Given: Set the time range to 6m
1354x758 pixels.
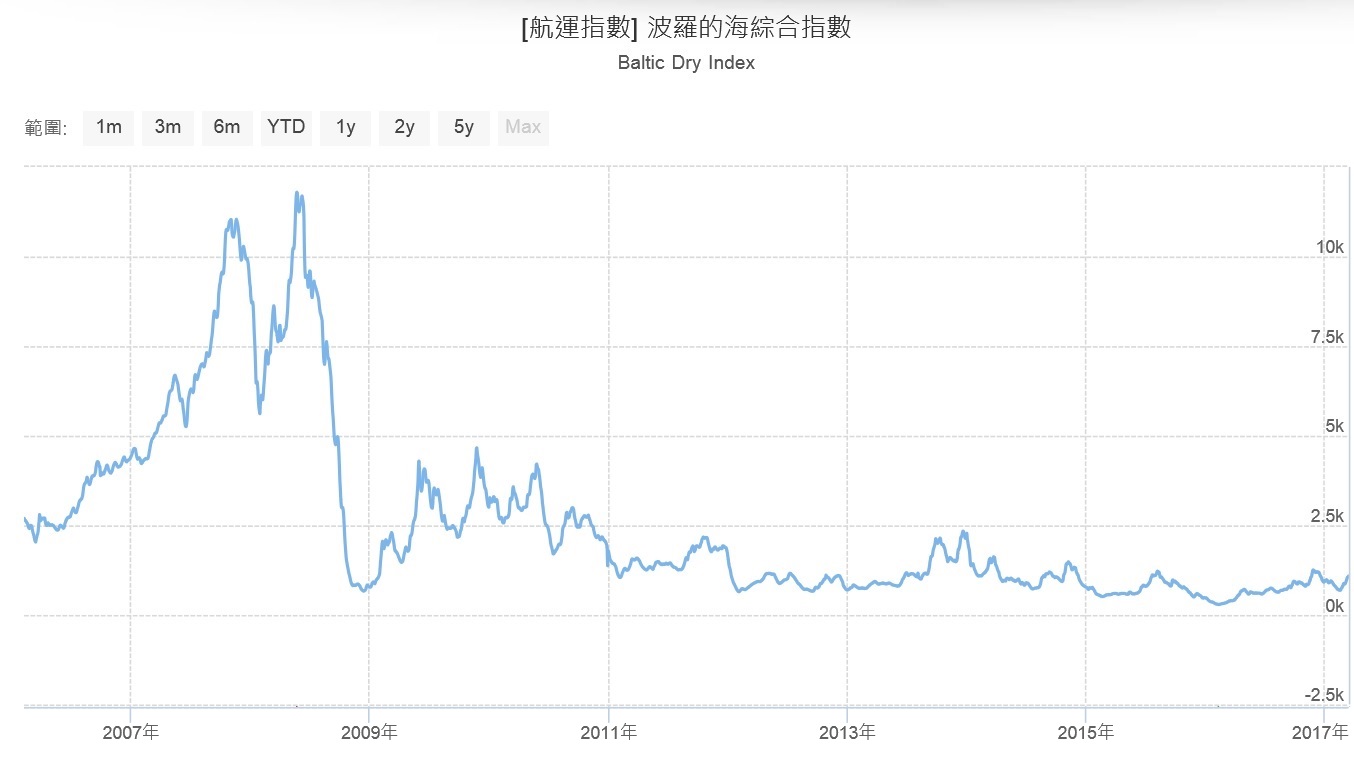Looking at the screenshot, I should 227,127.
